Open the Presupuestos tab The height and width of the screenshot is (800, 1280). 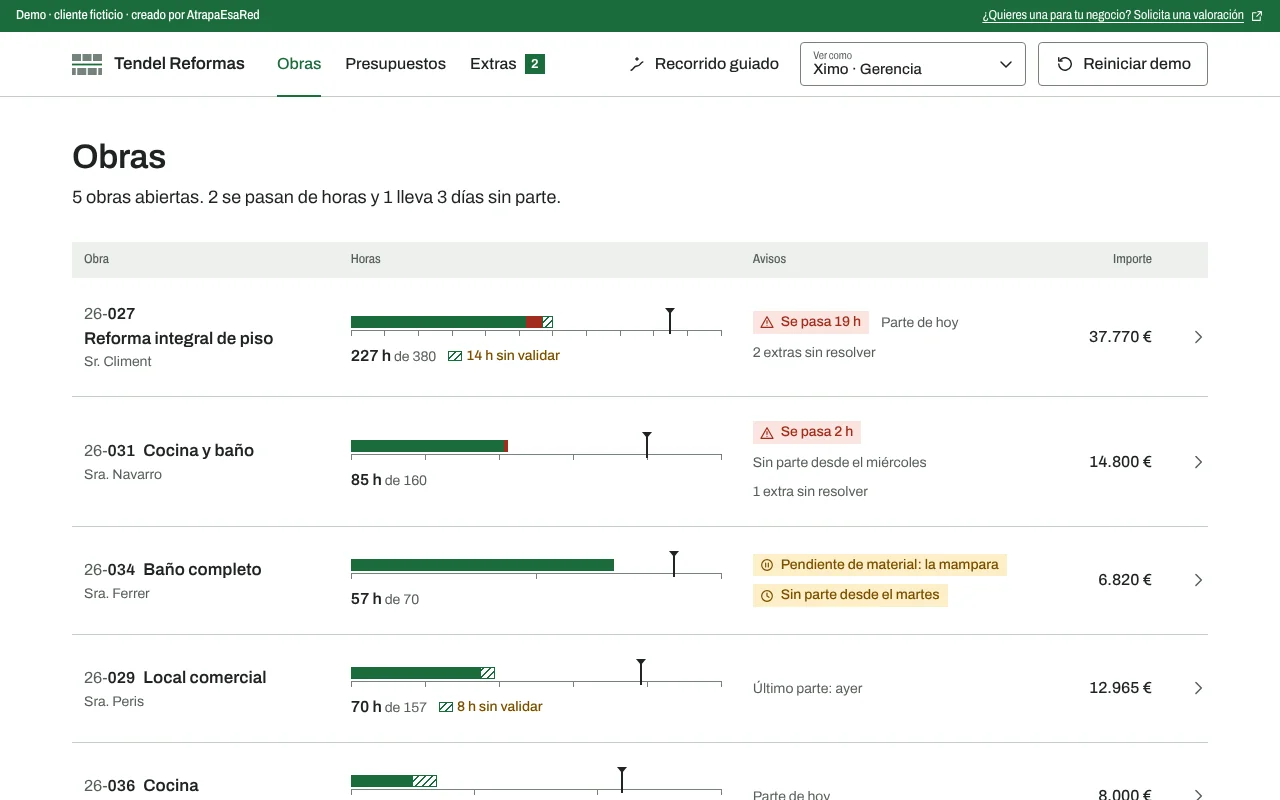(395, 64)
